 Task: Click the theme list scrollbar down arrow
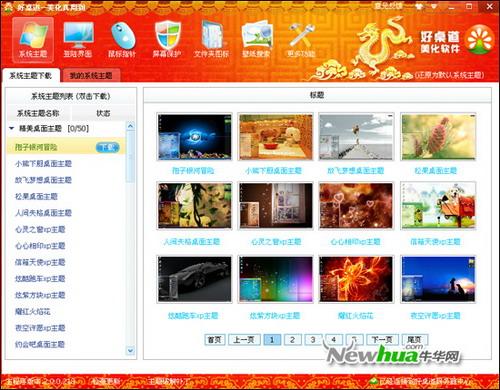point(130,350)
